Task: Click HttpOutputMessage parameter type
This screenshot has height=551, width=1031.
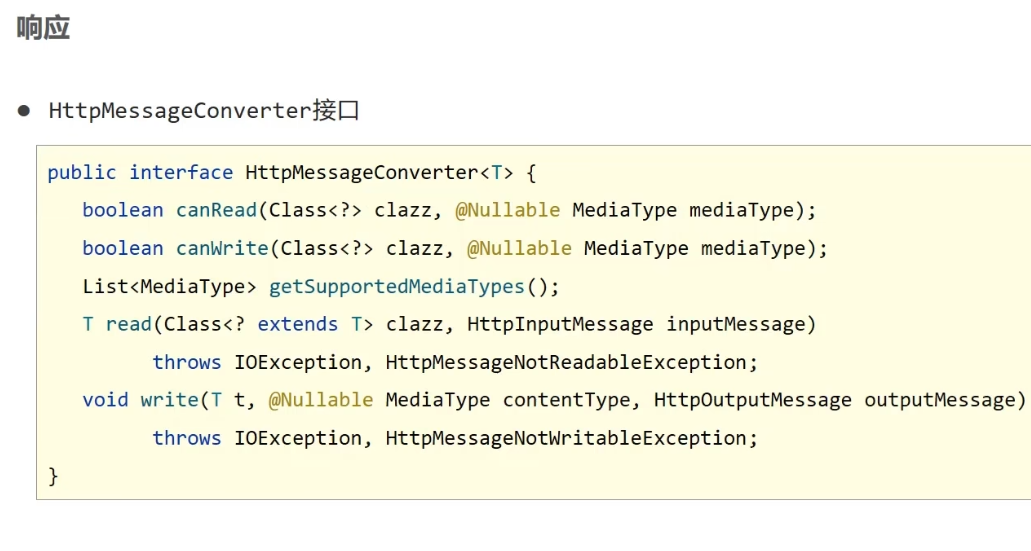Action: [x=753, y=400]
